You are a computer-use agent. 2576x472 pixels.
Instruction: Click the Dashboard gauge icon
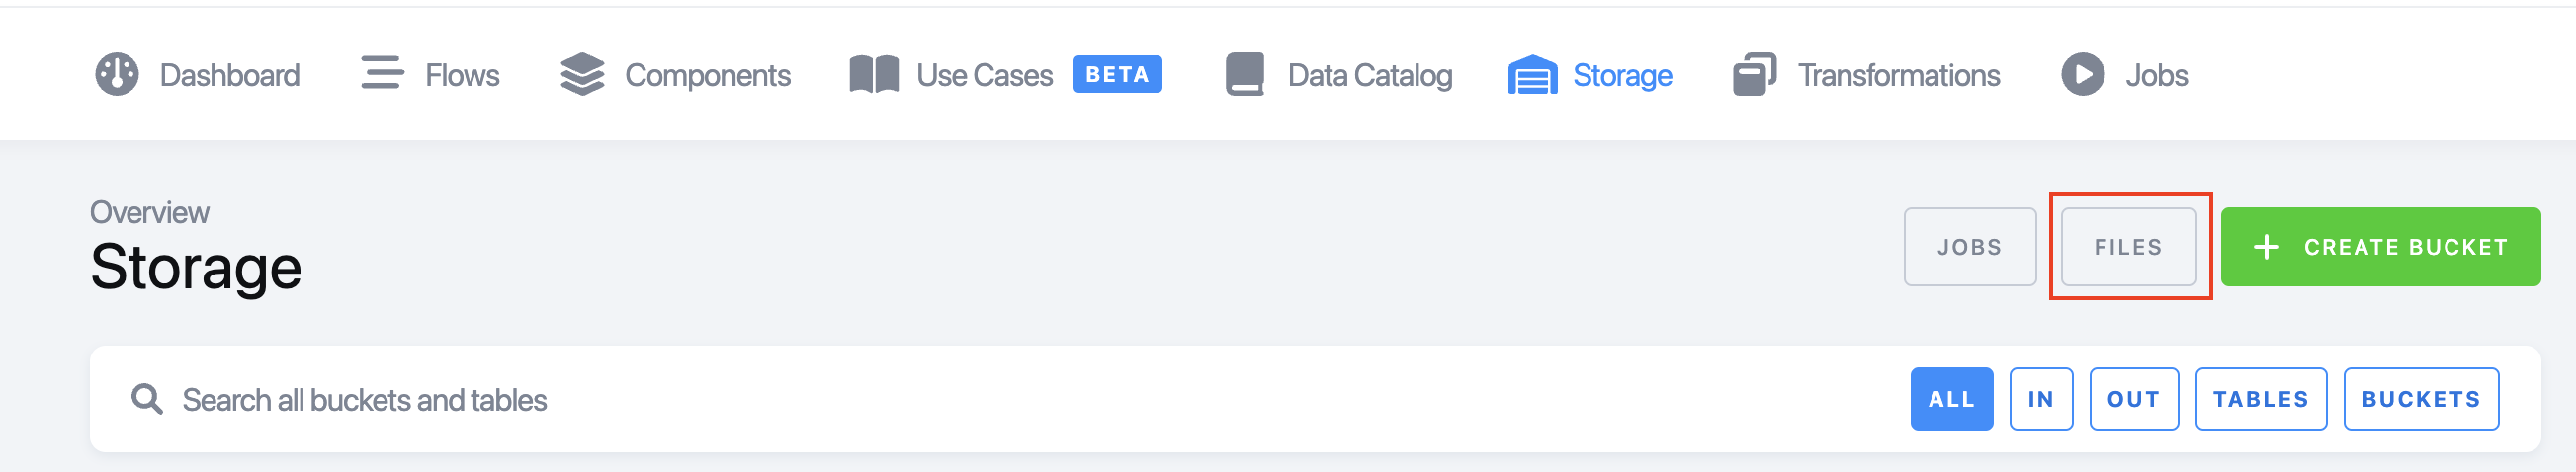117,74
